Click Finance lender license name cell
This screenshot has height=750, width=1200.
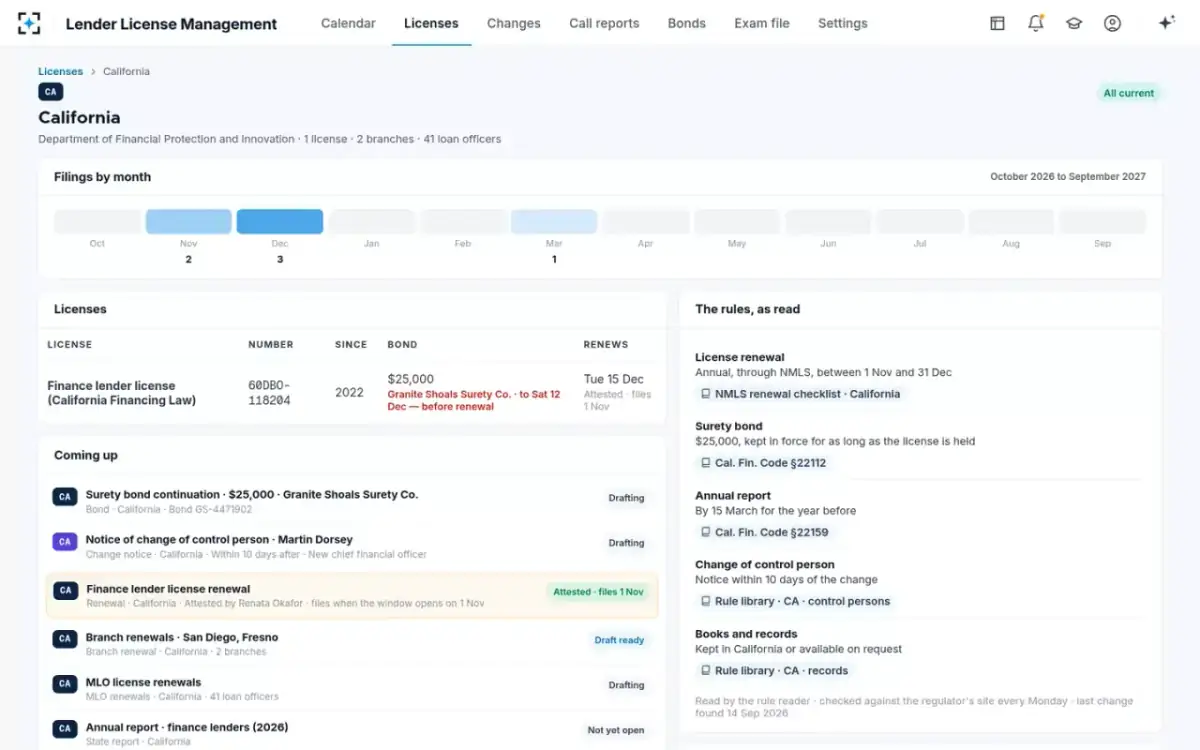pyautogui.click(x=121, y=393)
